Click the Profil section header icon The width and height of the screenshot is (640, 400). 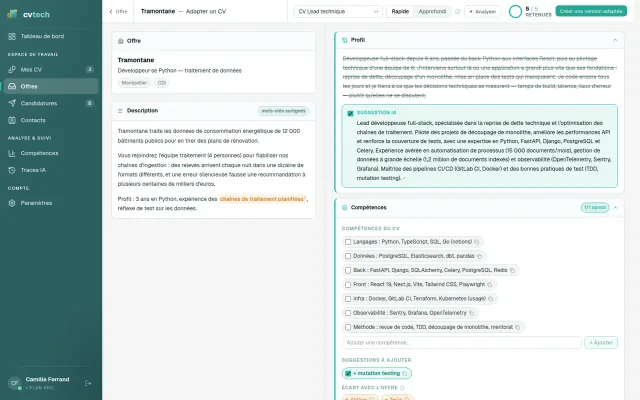point(344,40)
